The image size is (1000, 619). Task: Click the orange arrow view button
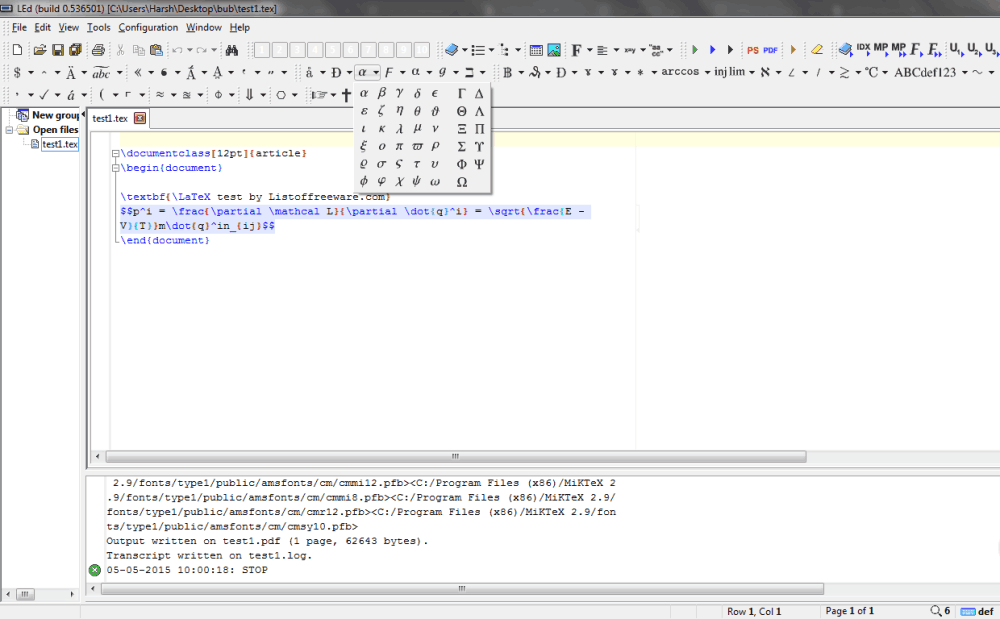point(793,50)
